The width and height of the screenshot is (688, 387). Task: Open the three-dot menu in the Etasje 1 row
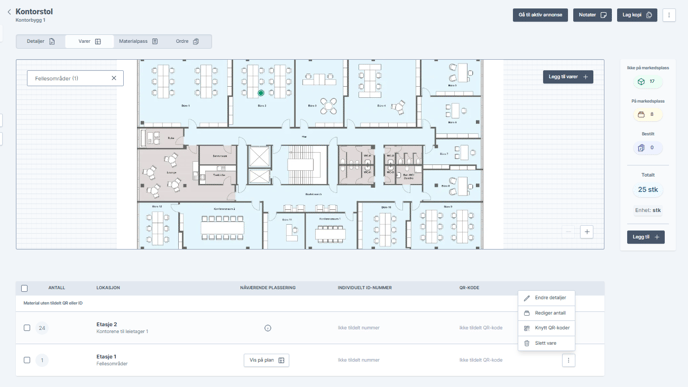(568, 360)
